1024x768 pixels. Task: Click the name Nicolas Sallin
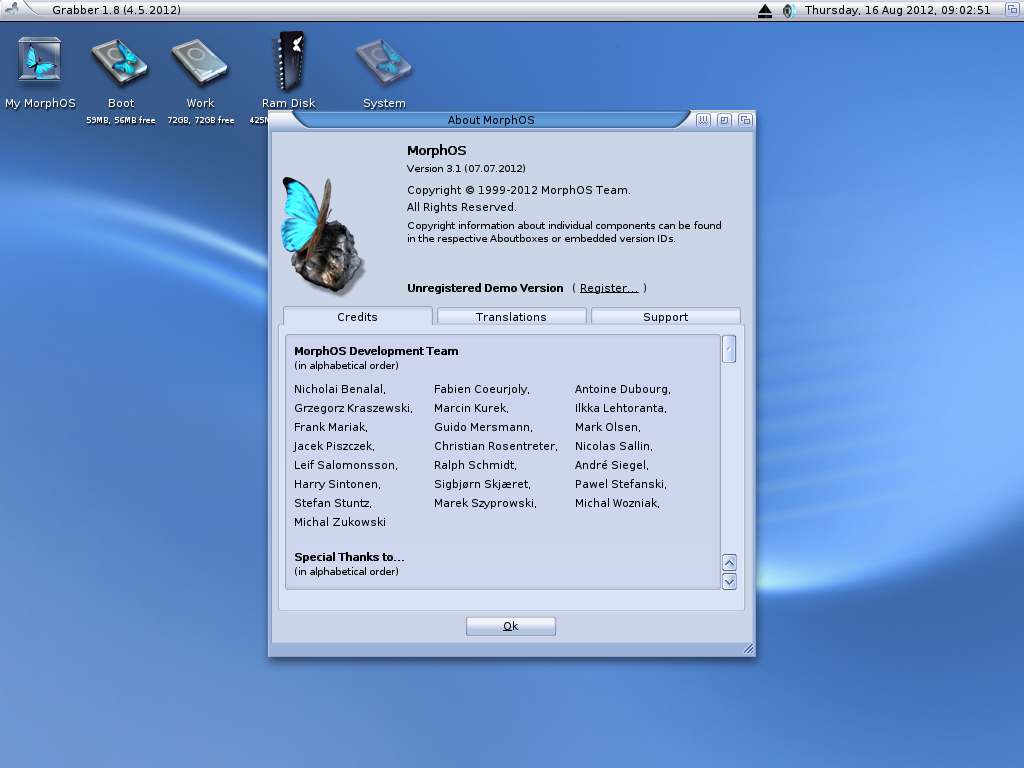pyautogui.click(x=613, y=446)
